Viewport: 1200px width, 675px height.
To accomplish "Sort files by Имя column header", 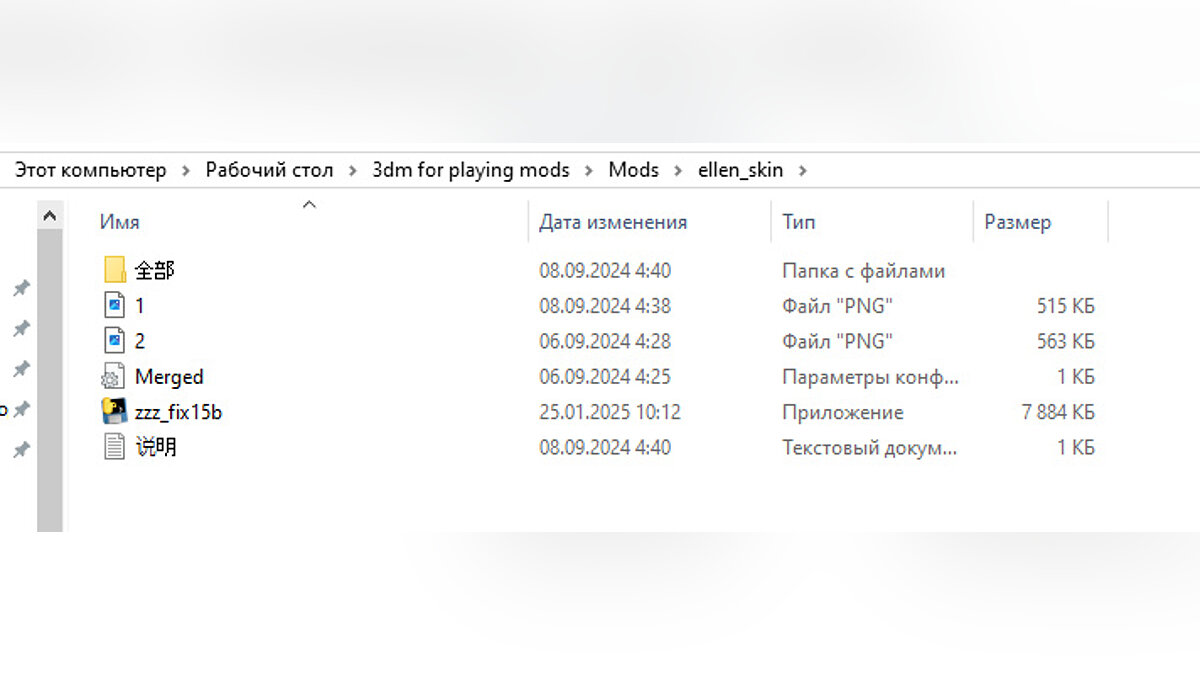I will click(x=119, y=222).
